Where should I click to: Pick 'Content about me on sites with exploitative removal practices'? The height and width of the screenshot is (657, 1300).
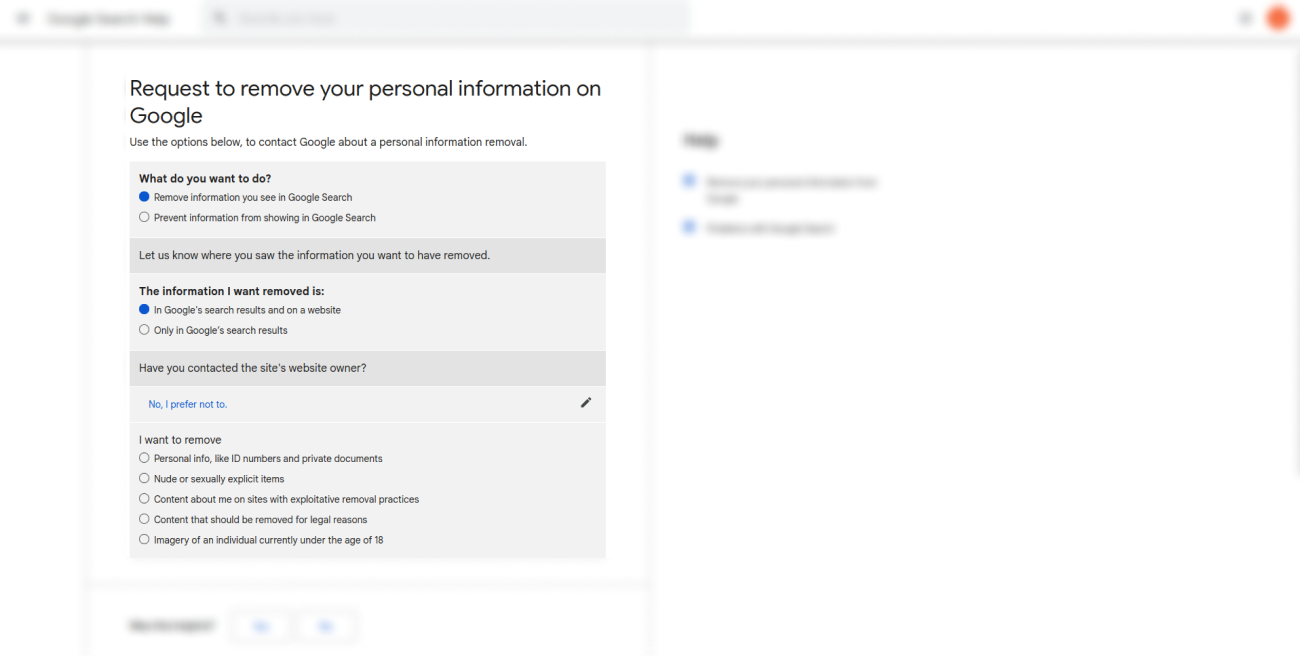(x=145, y=499)
